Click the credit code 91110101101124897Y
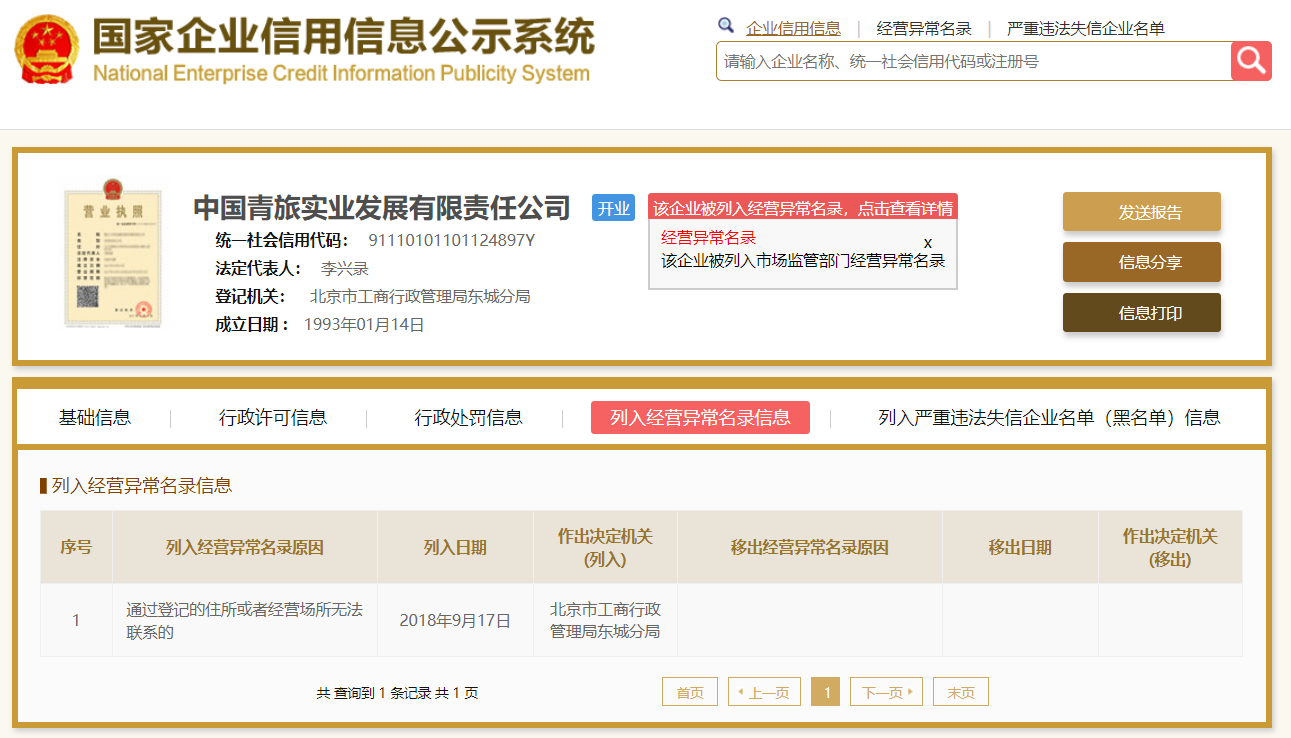 pyautogui.click(x=452, y=240)
